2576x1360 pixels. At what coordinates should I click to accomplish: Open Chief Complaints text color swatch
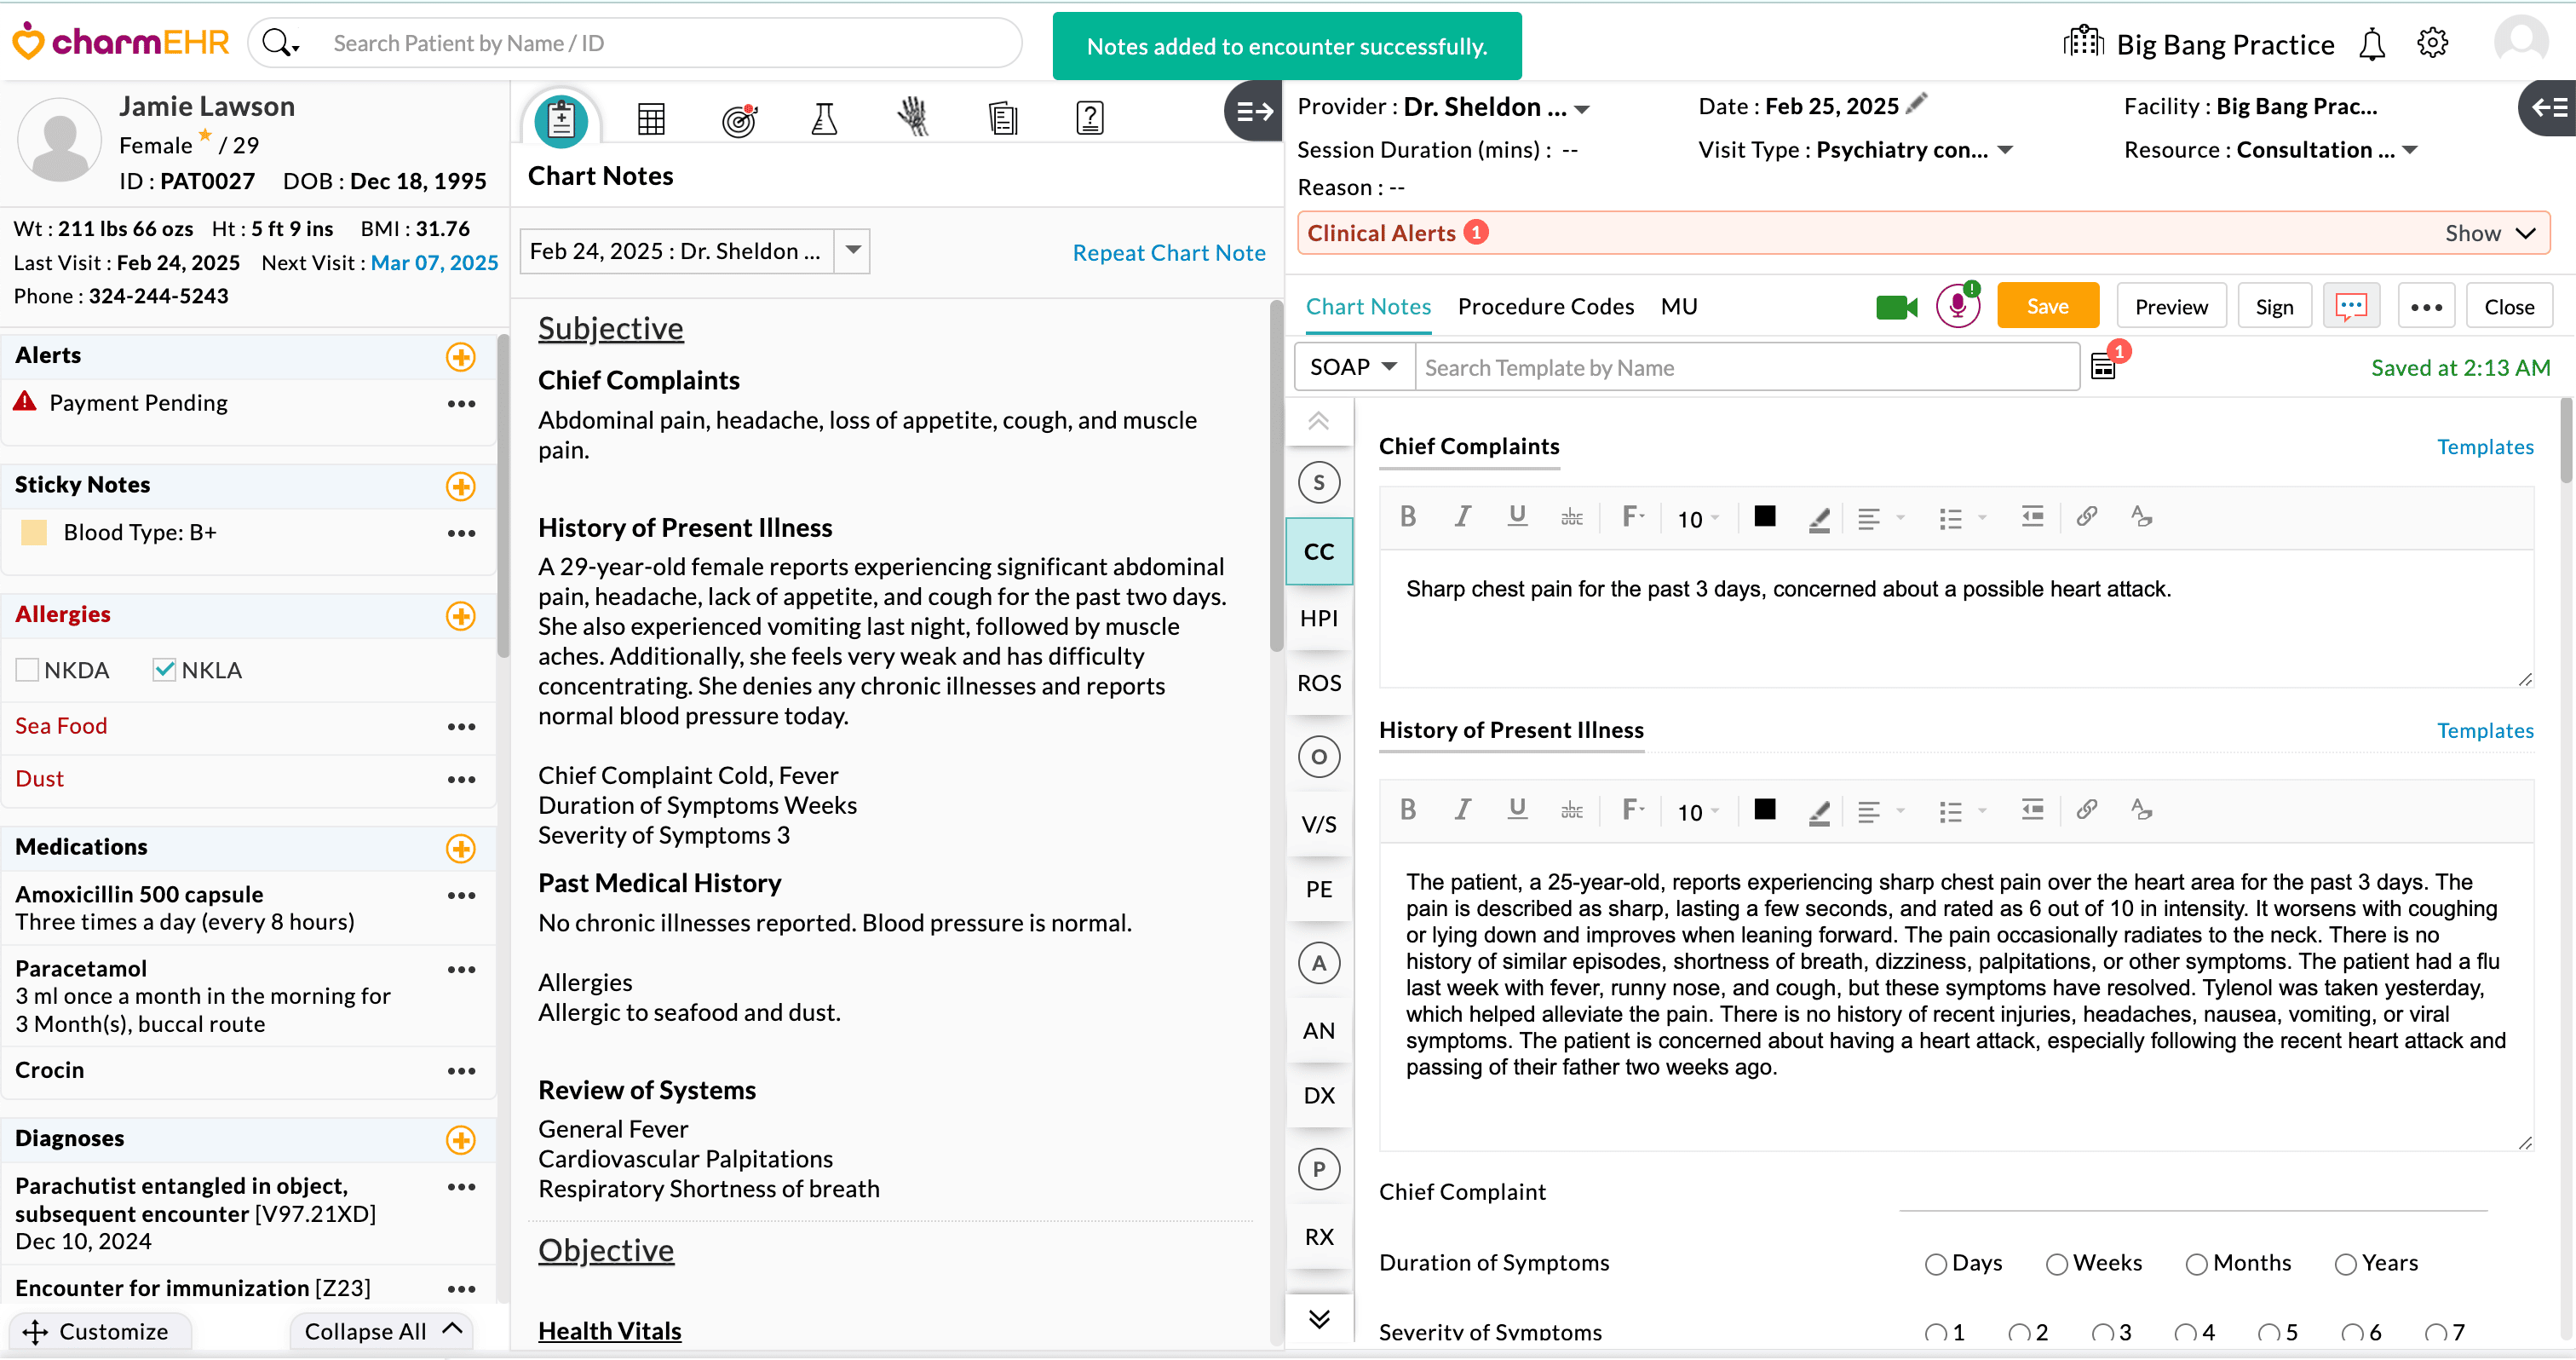[1765, 517]
